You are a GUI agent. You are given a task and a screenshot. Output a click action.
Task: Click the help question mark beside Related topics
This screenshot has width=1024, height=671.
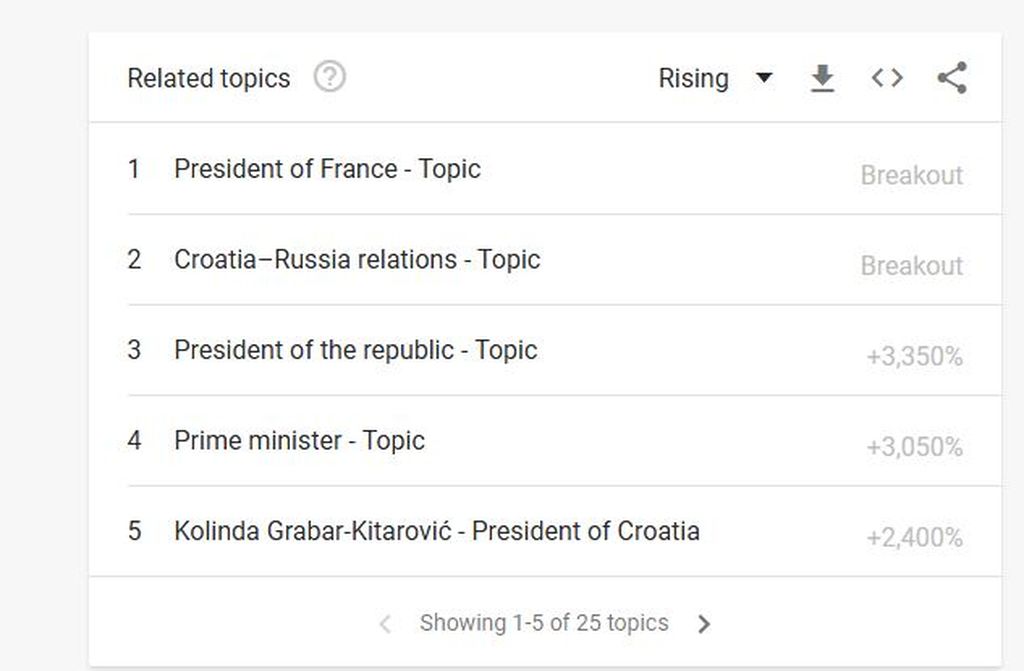point(332,76)
